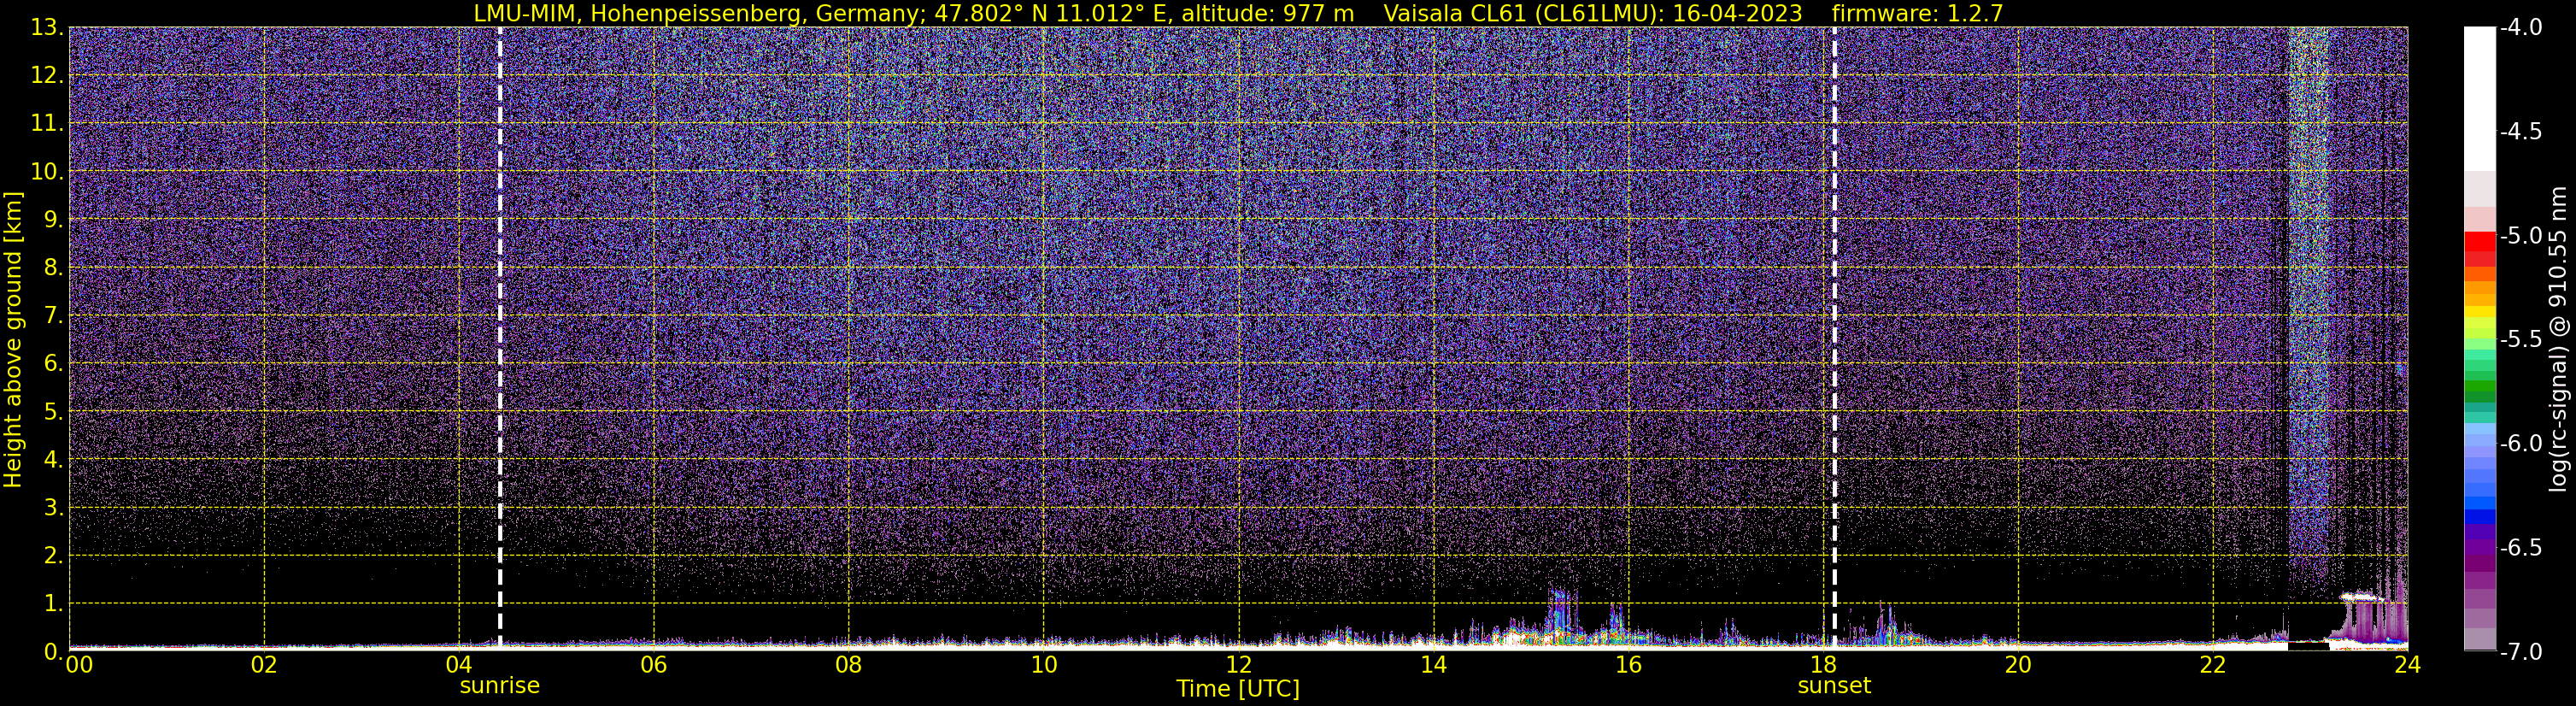
Task: Click the time axis tick '04'
Action: pyautogui.click(x=459, y=665)
